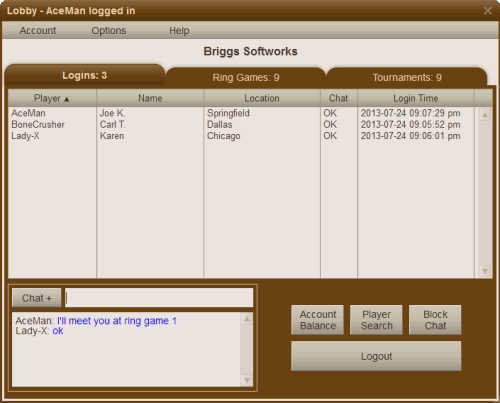Open the Help menu
Viewport: 500px width, 403px height.
pos(179,30)
